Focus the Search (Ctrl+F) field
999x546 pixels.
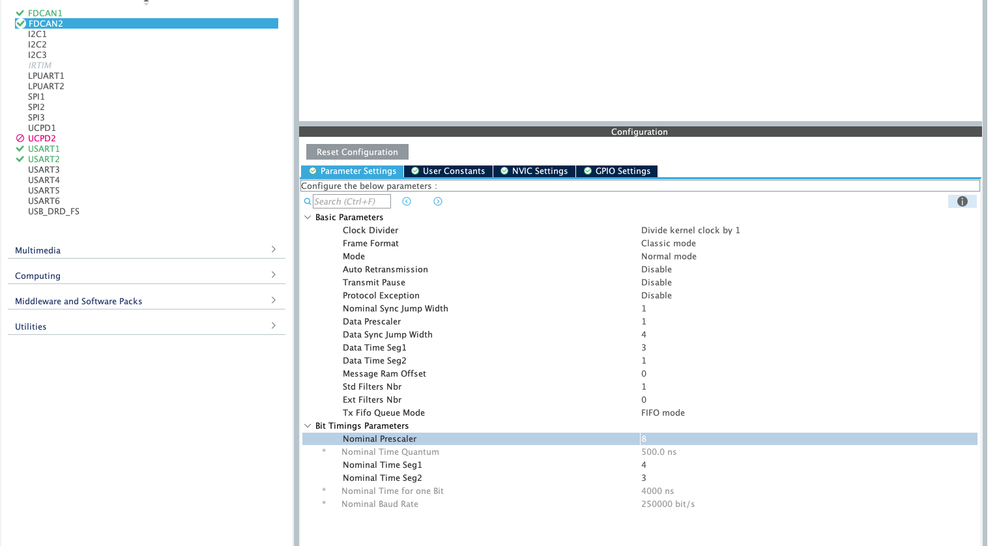[x=352, y=201]
